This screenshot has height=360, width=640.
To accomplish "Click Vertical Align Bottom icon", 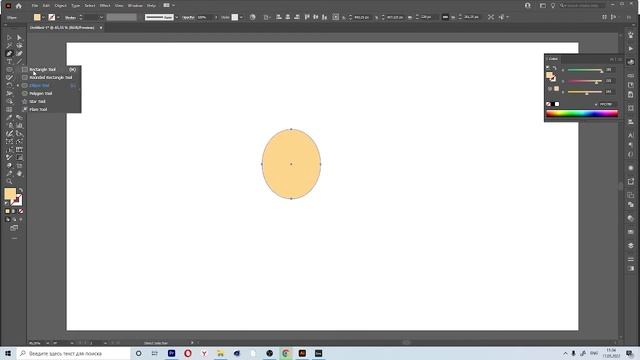I will (324, 17).
